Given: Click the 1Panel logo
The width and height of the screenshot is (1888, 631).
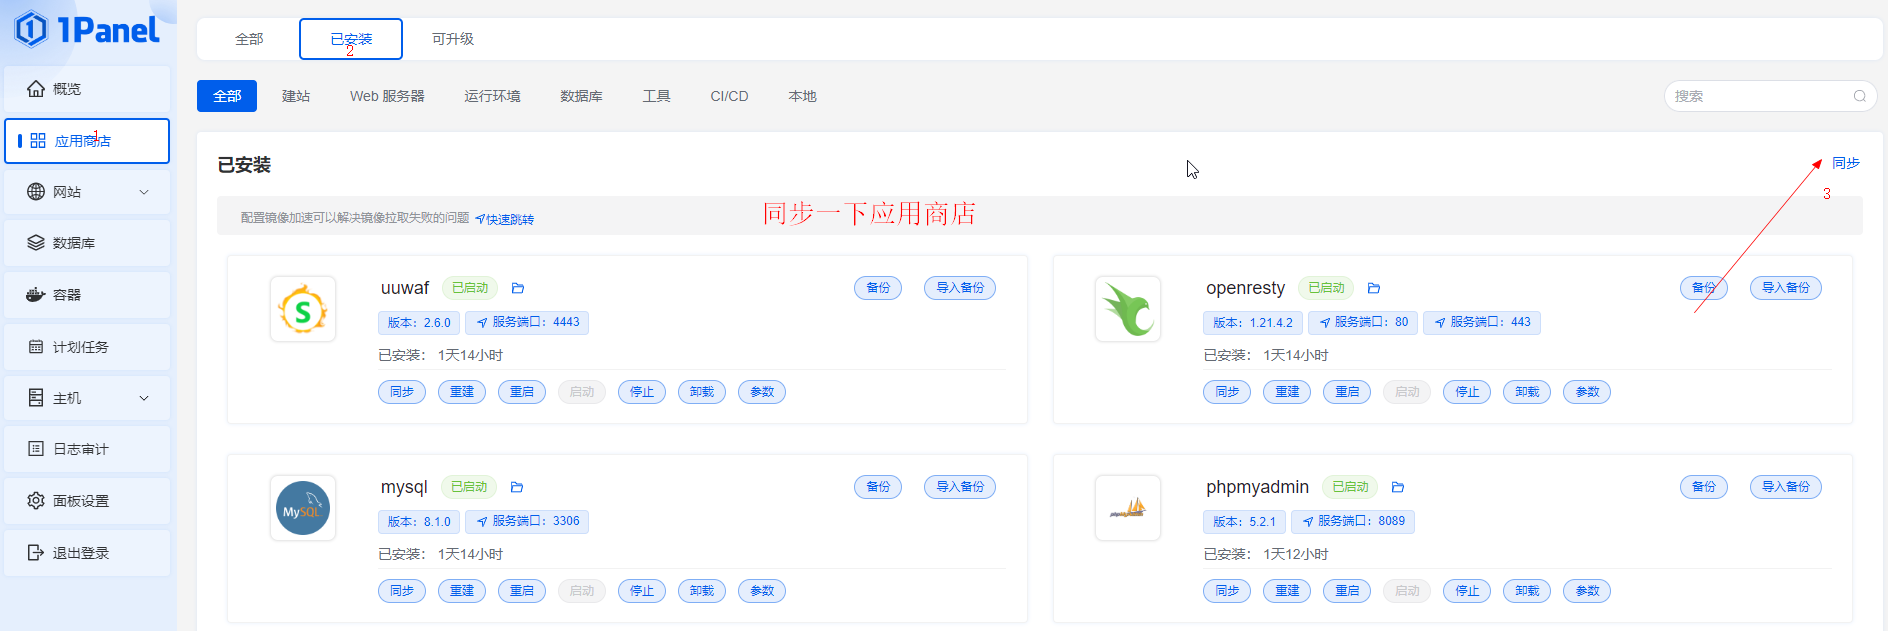Looking at the screenshot, I should coord(87,29).
